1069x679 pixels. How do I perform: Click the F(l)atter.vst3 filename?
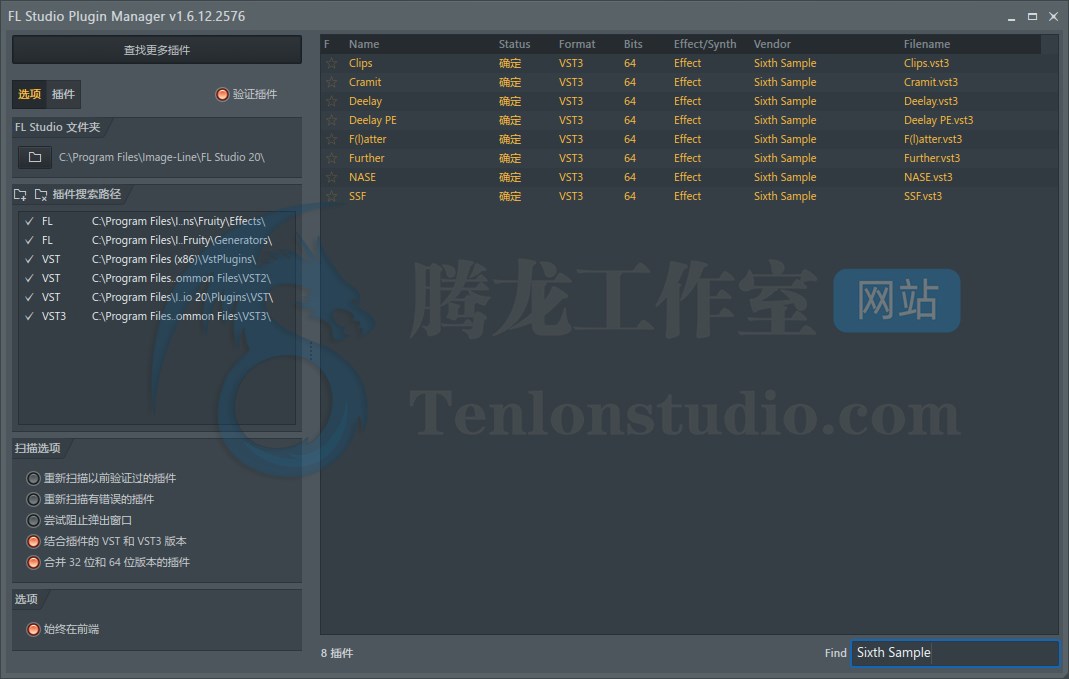point(933,140)
